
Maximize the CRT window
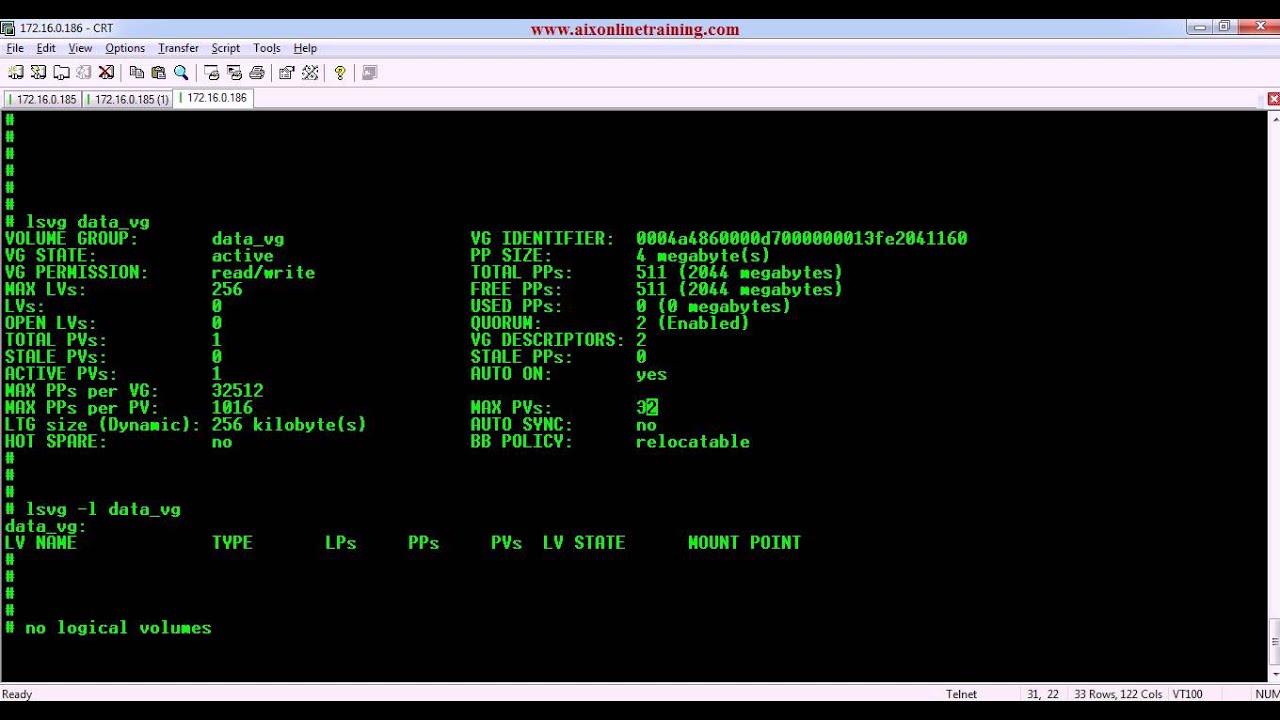(x=1224, y=28)
